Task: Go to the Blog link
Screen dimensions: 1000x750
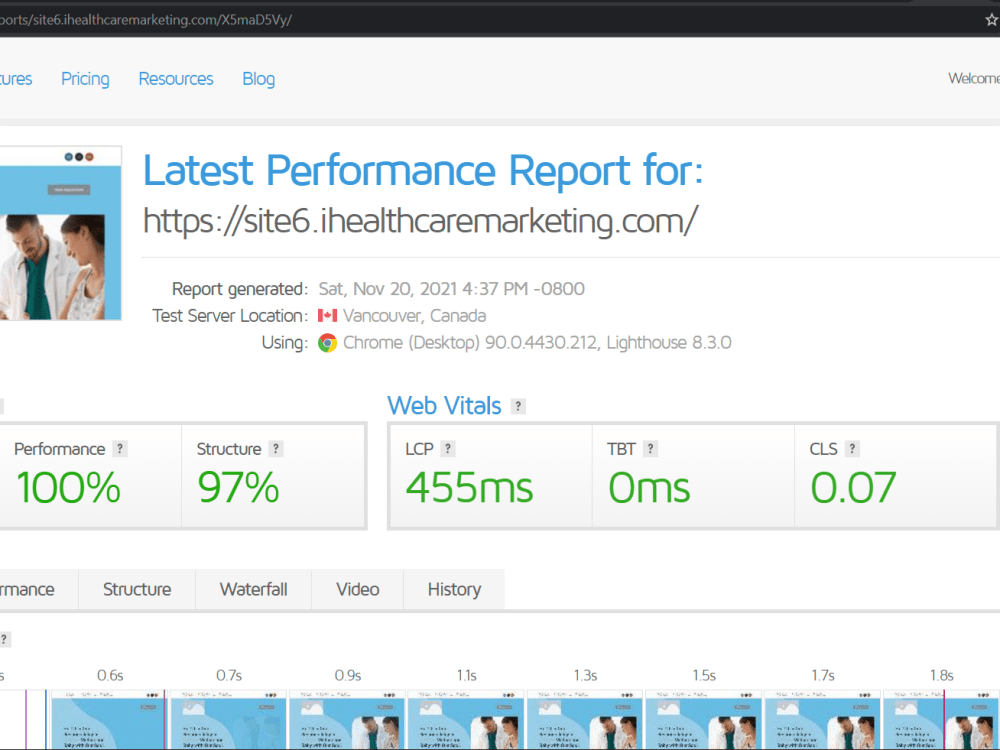Action: click(x=258, y=78)
